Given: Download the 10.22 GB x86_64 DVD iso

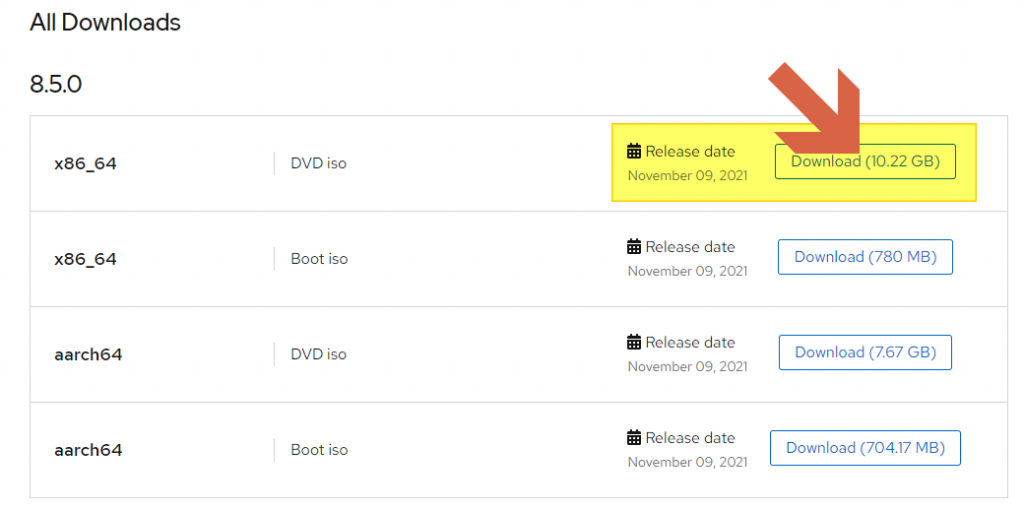Looking at the screenshot, I should tap(865, 161).
